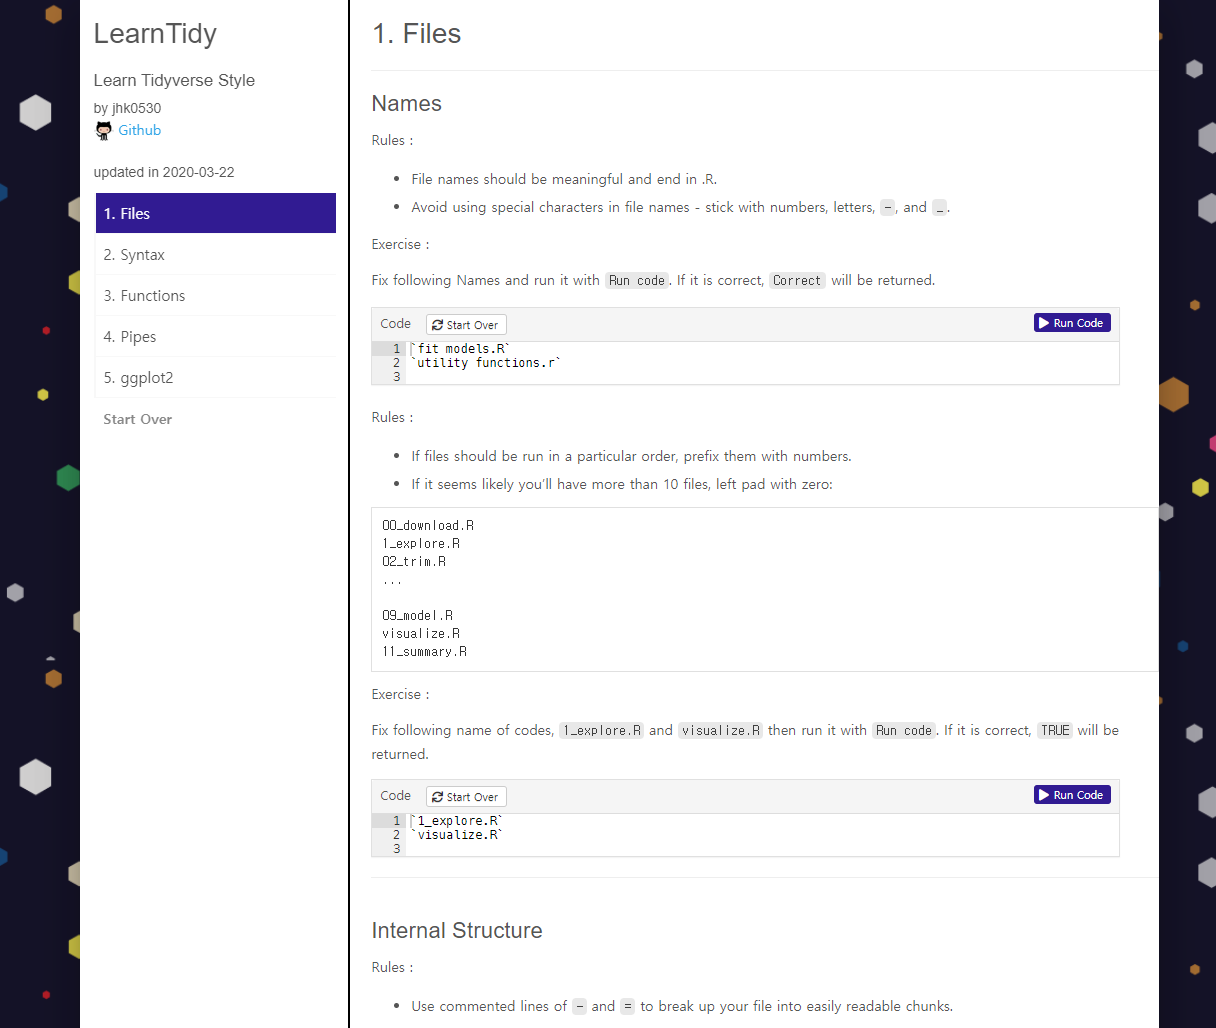Run Code for the fit models exercise
This screenshot has height=1028, width=1216.
click(1072, 323)
